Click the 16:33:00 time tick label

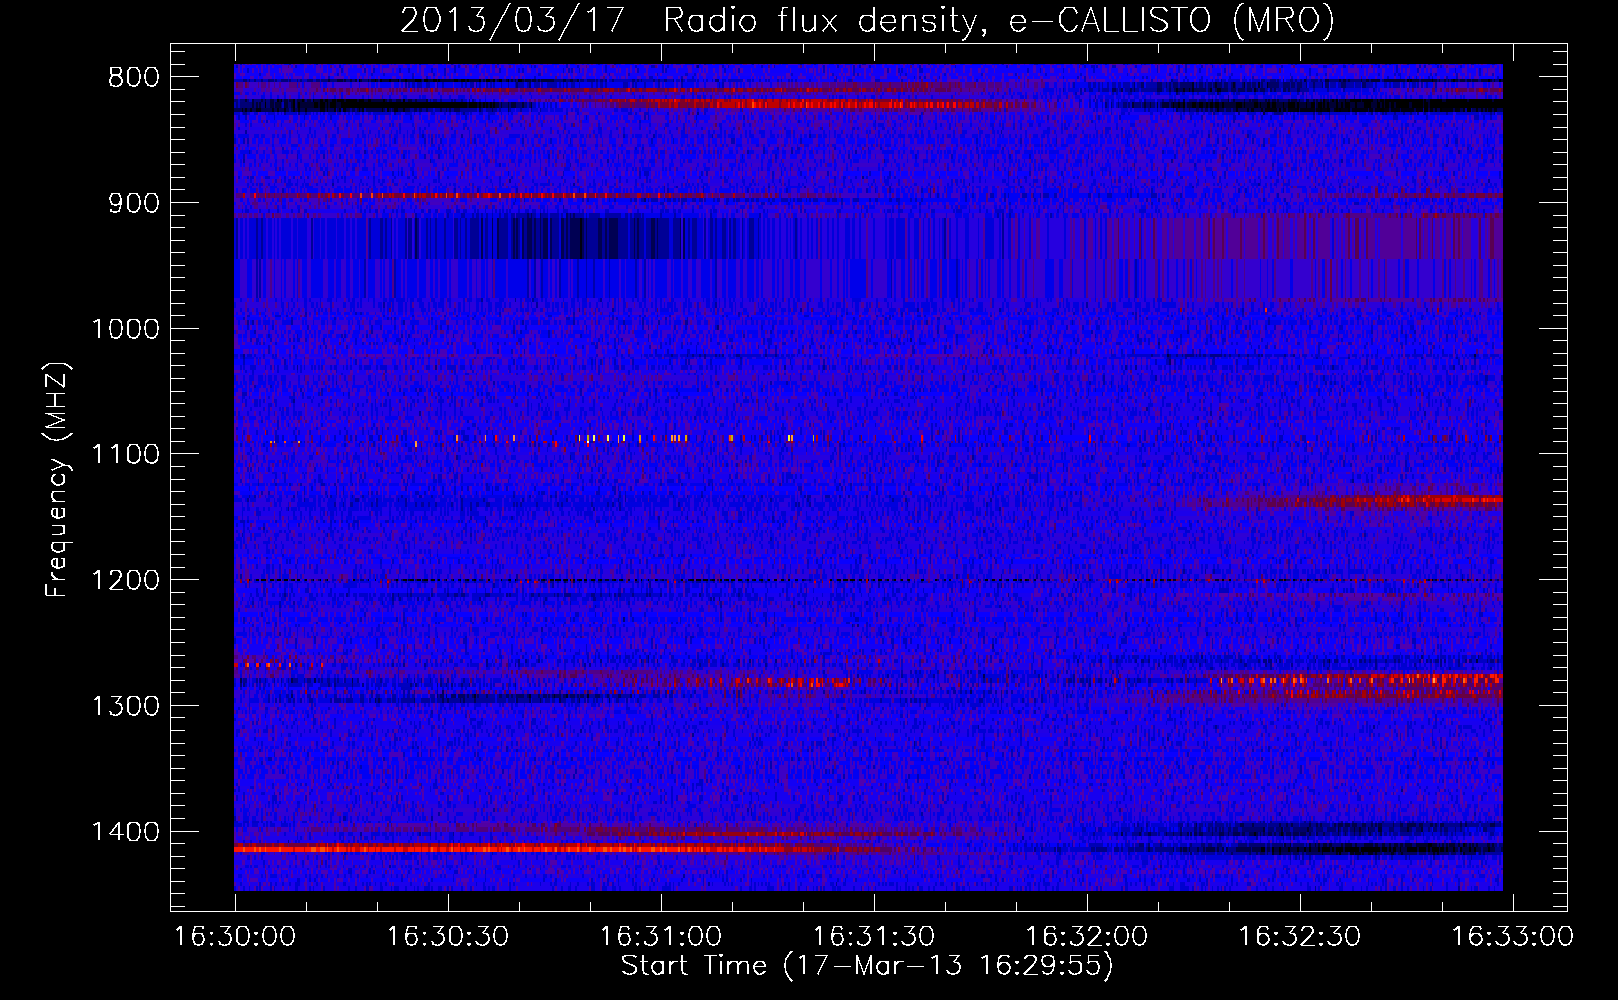(1512, 937)
